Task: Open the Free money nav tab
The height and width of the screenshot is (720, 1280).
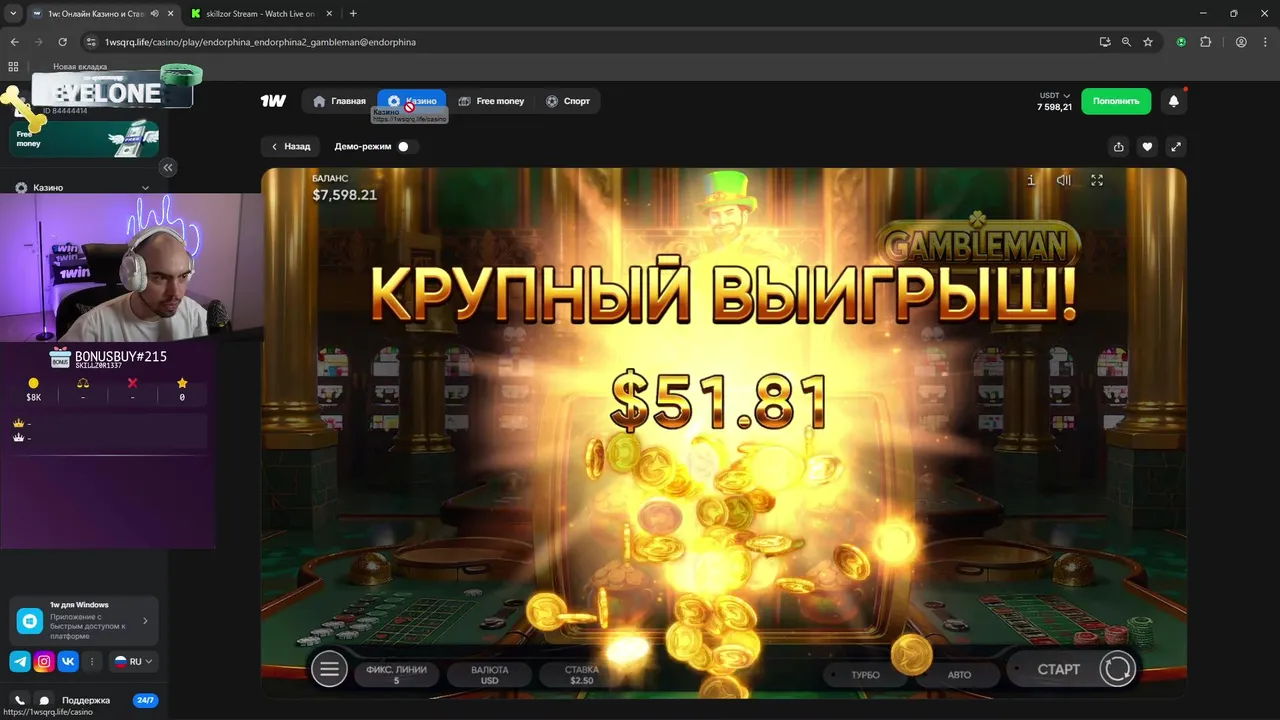Action: coord(491,101)
